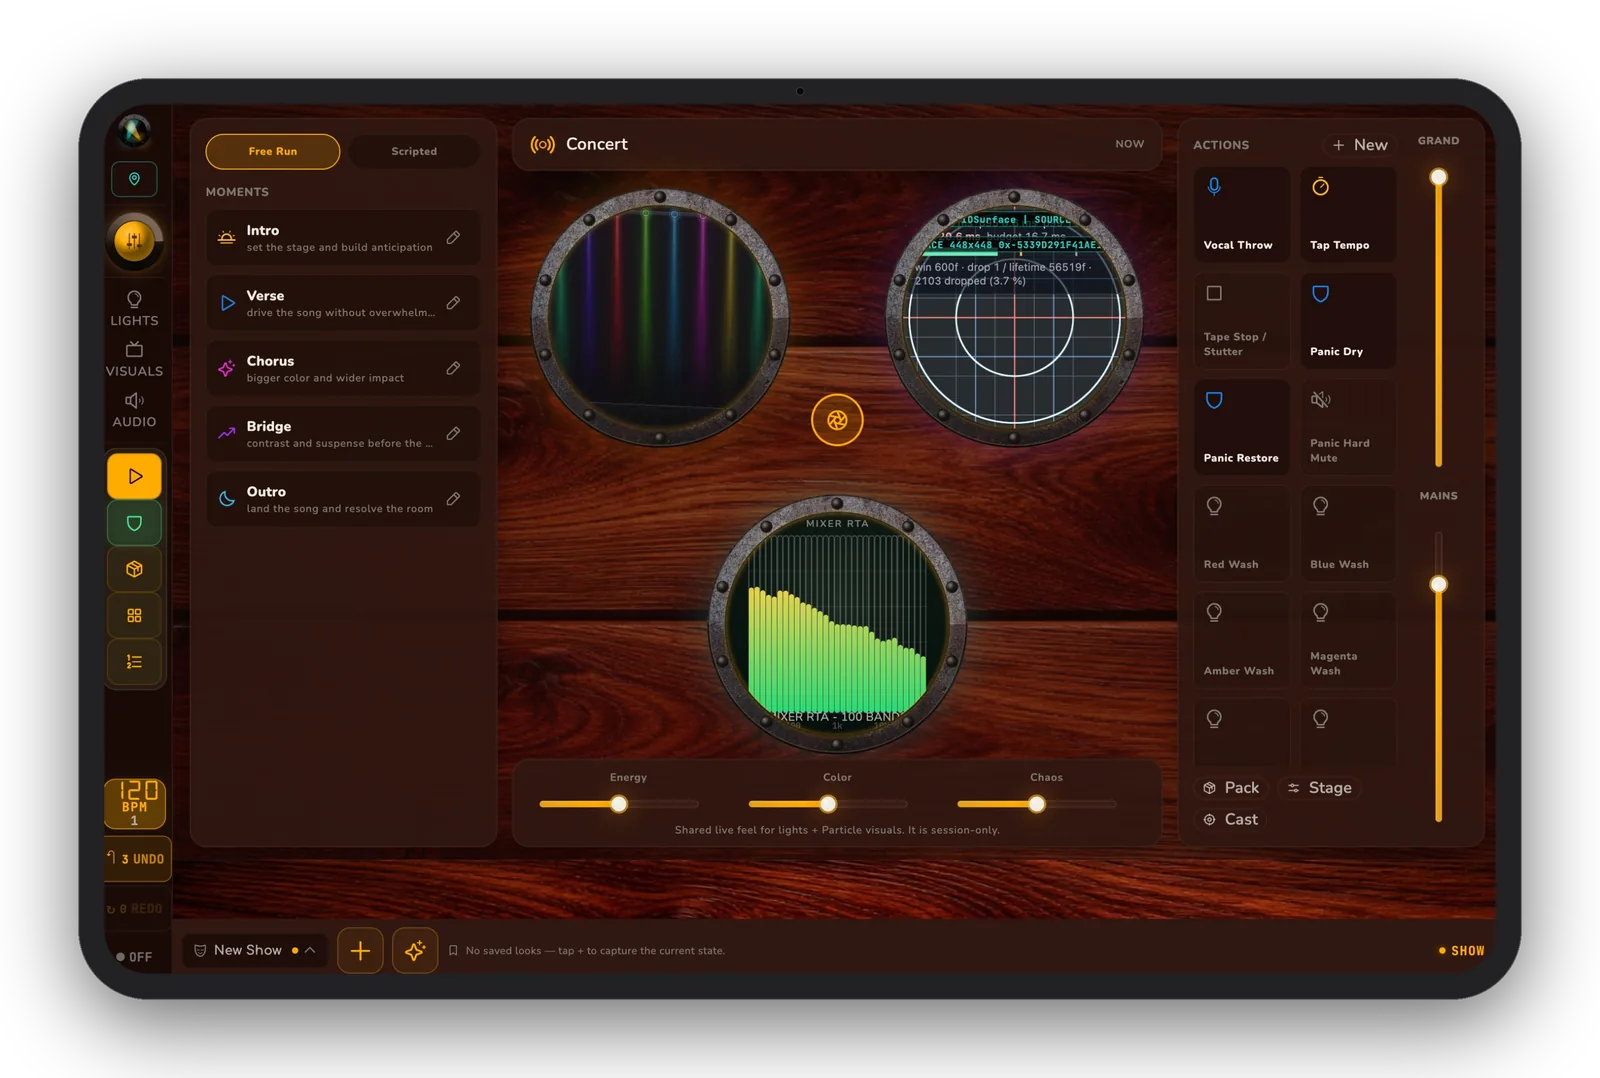Click the numbered list sidebar icon
Viewport: 1600px width, 1078px height.
pos(134,661)
